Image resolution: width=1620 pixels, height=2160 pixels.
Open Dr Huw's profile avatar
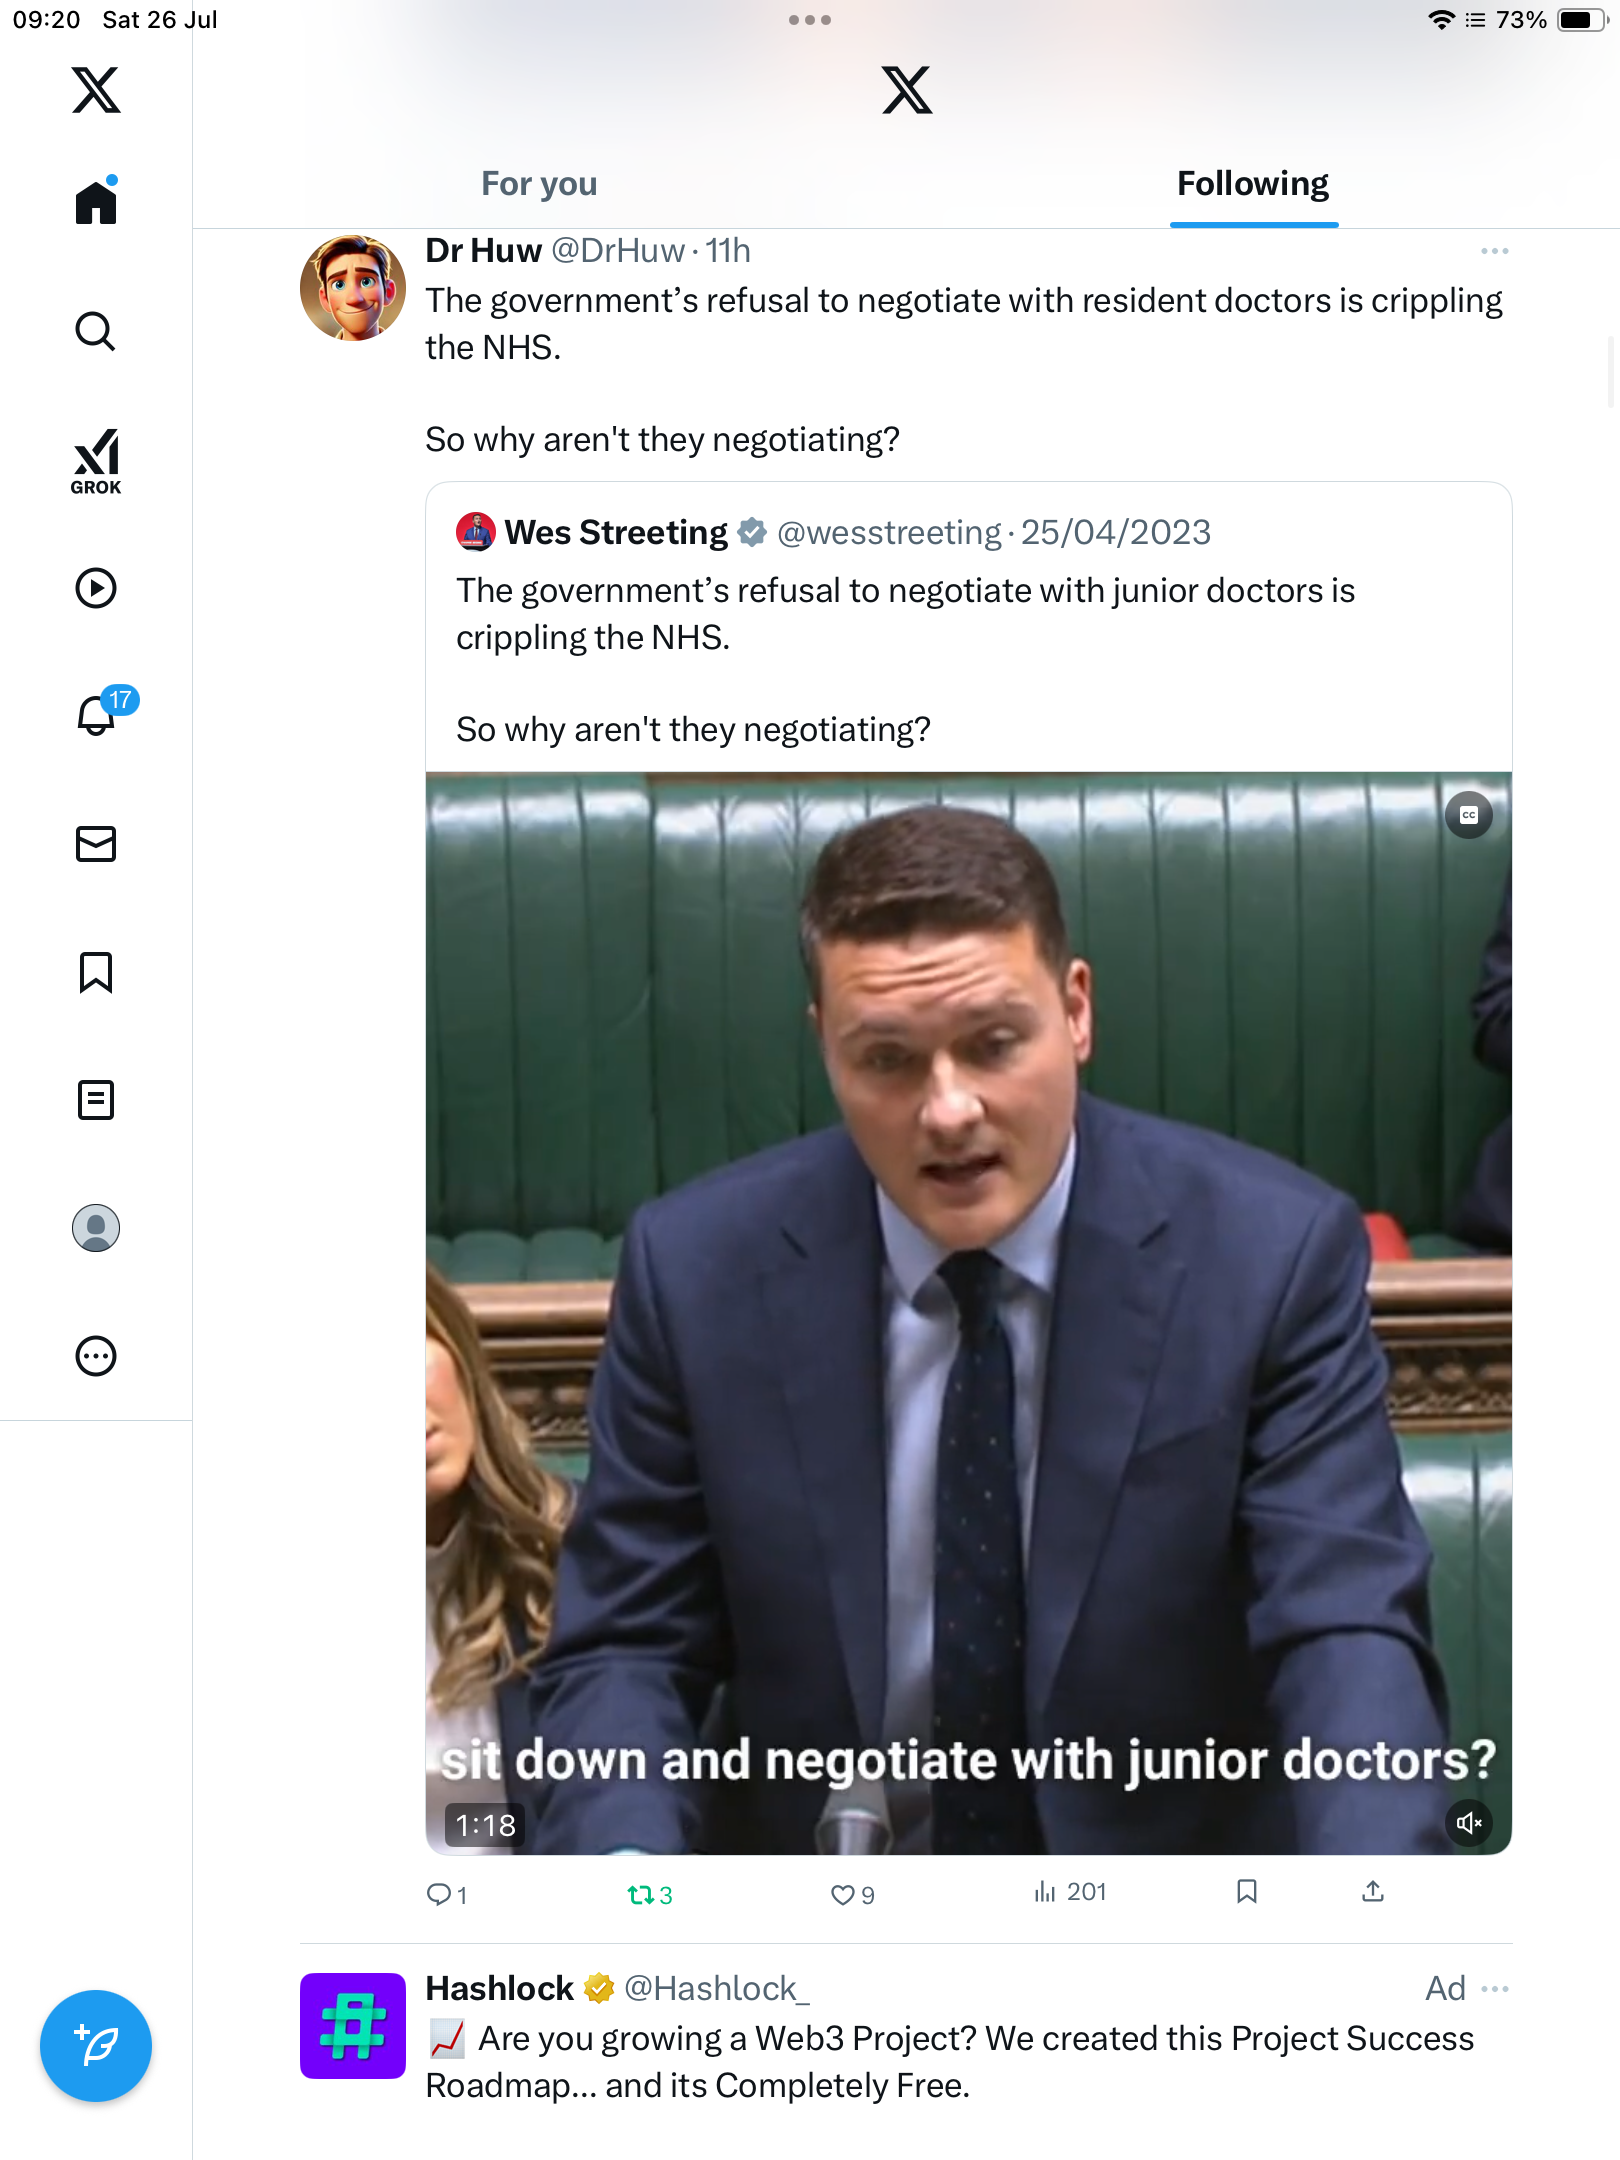(x=353, y=288)
